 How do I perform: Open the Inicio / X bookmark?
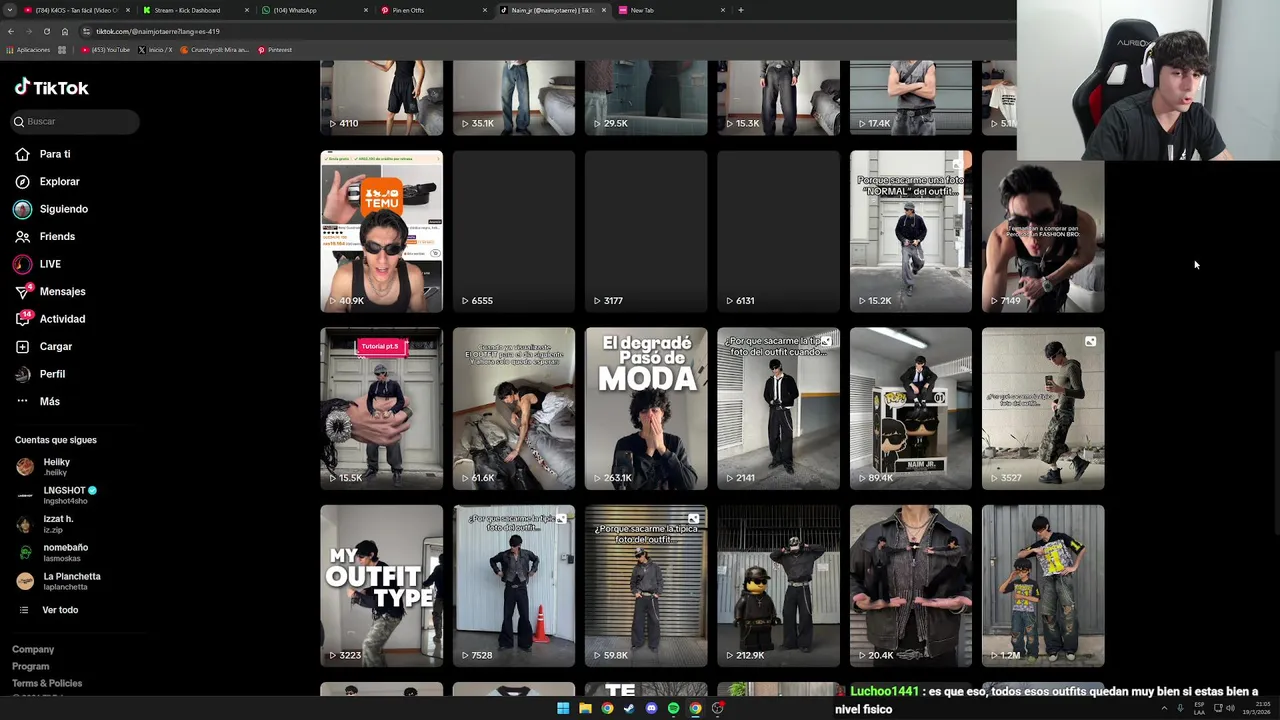tap(155, 50)
